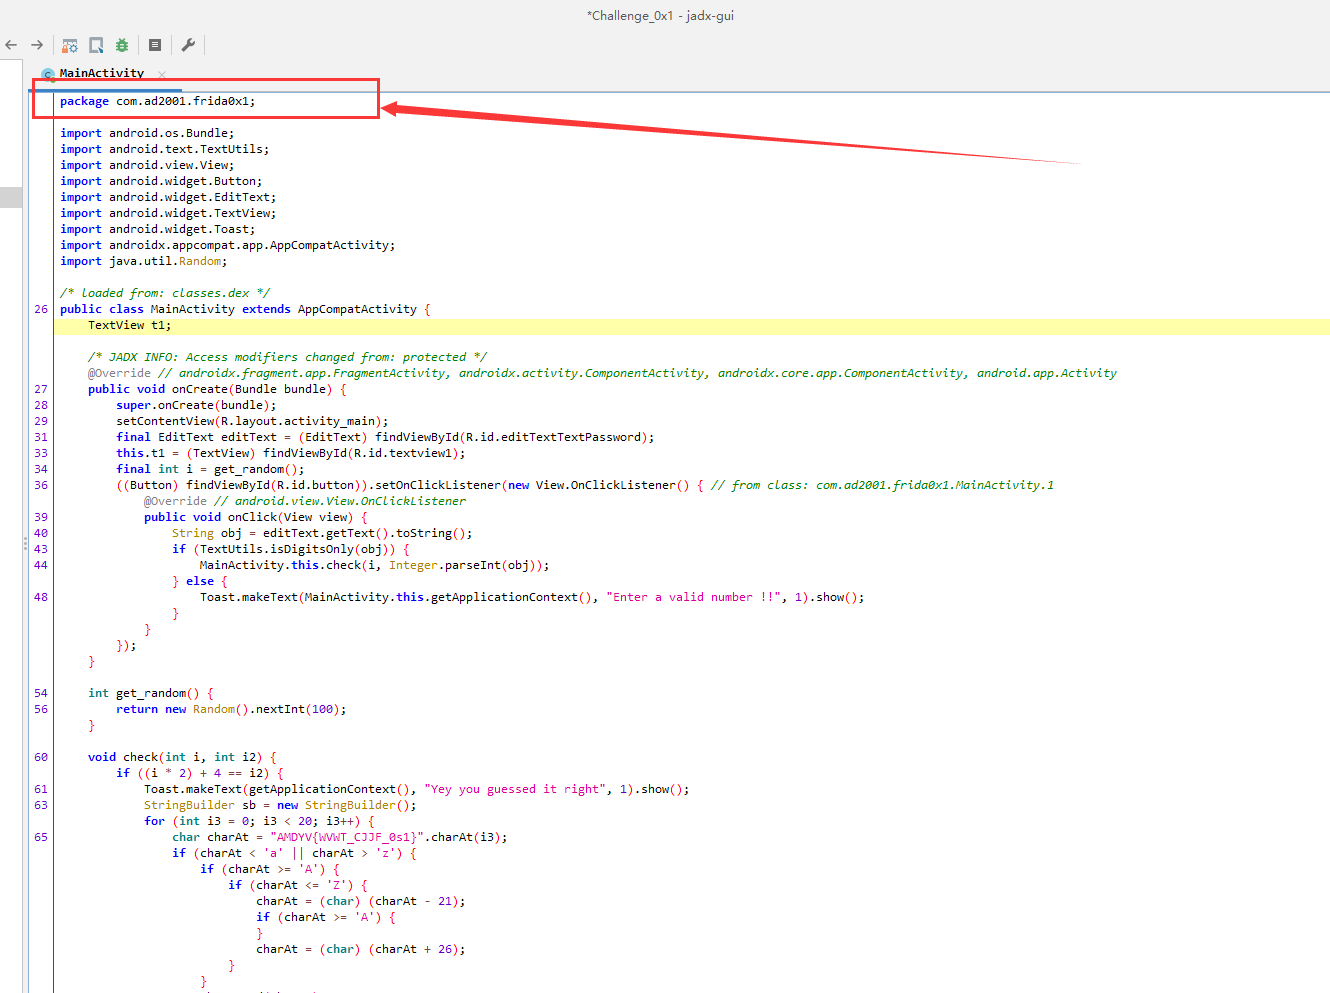Click Random in import java.util.Random

click(x=200, y=261)
